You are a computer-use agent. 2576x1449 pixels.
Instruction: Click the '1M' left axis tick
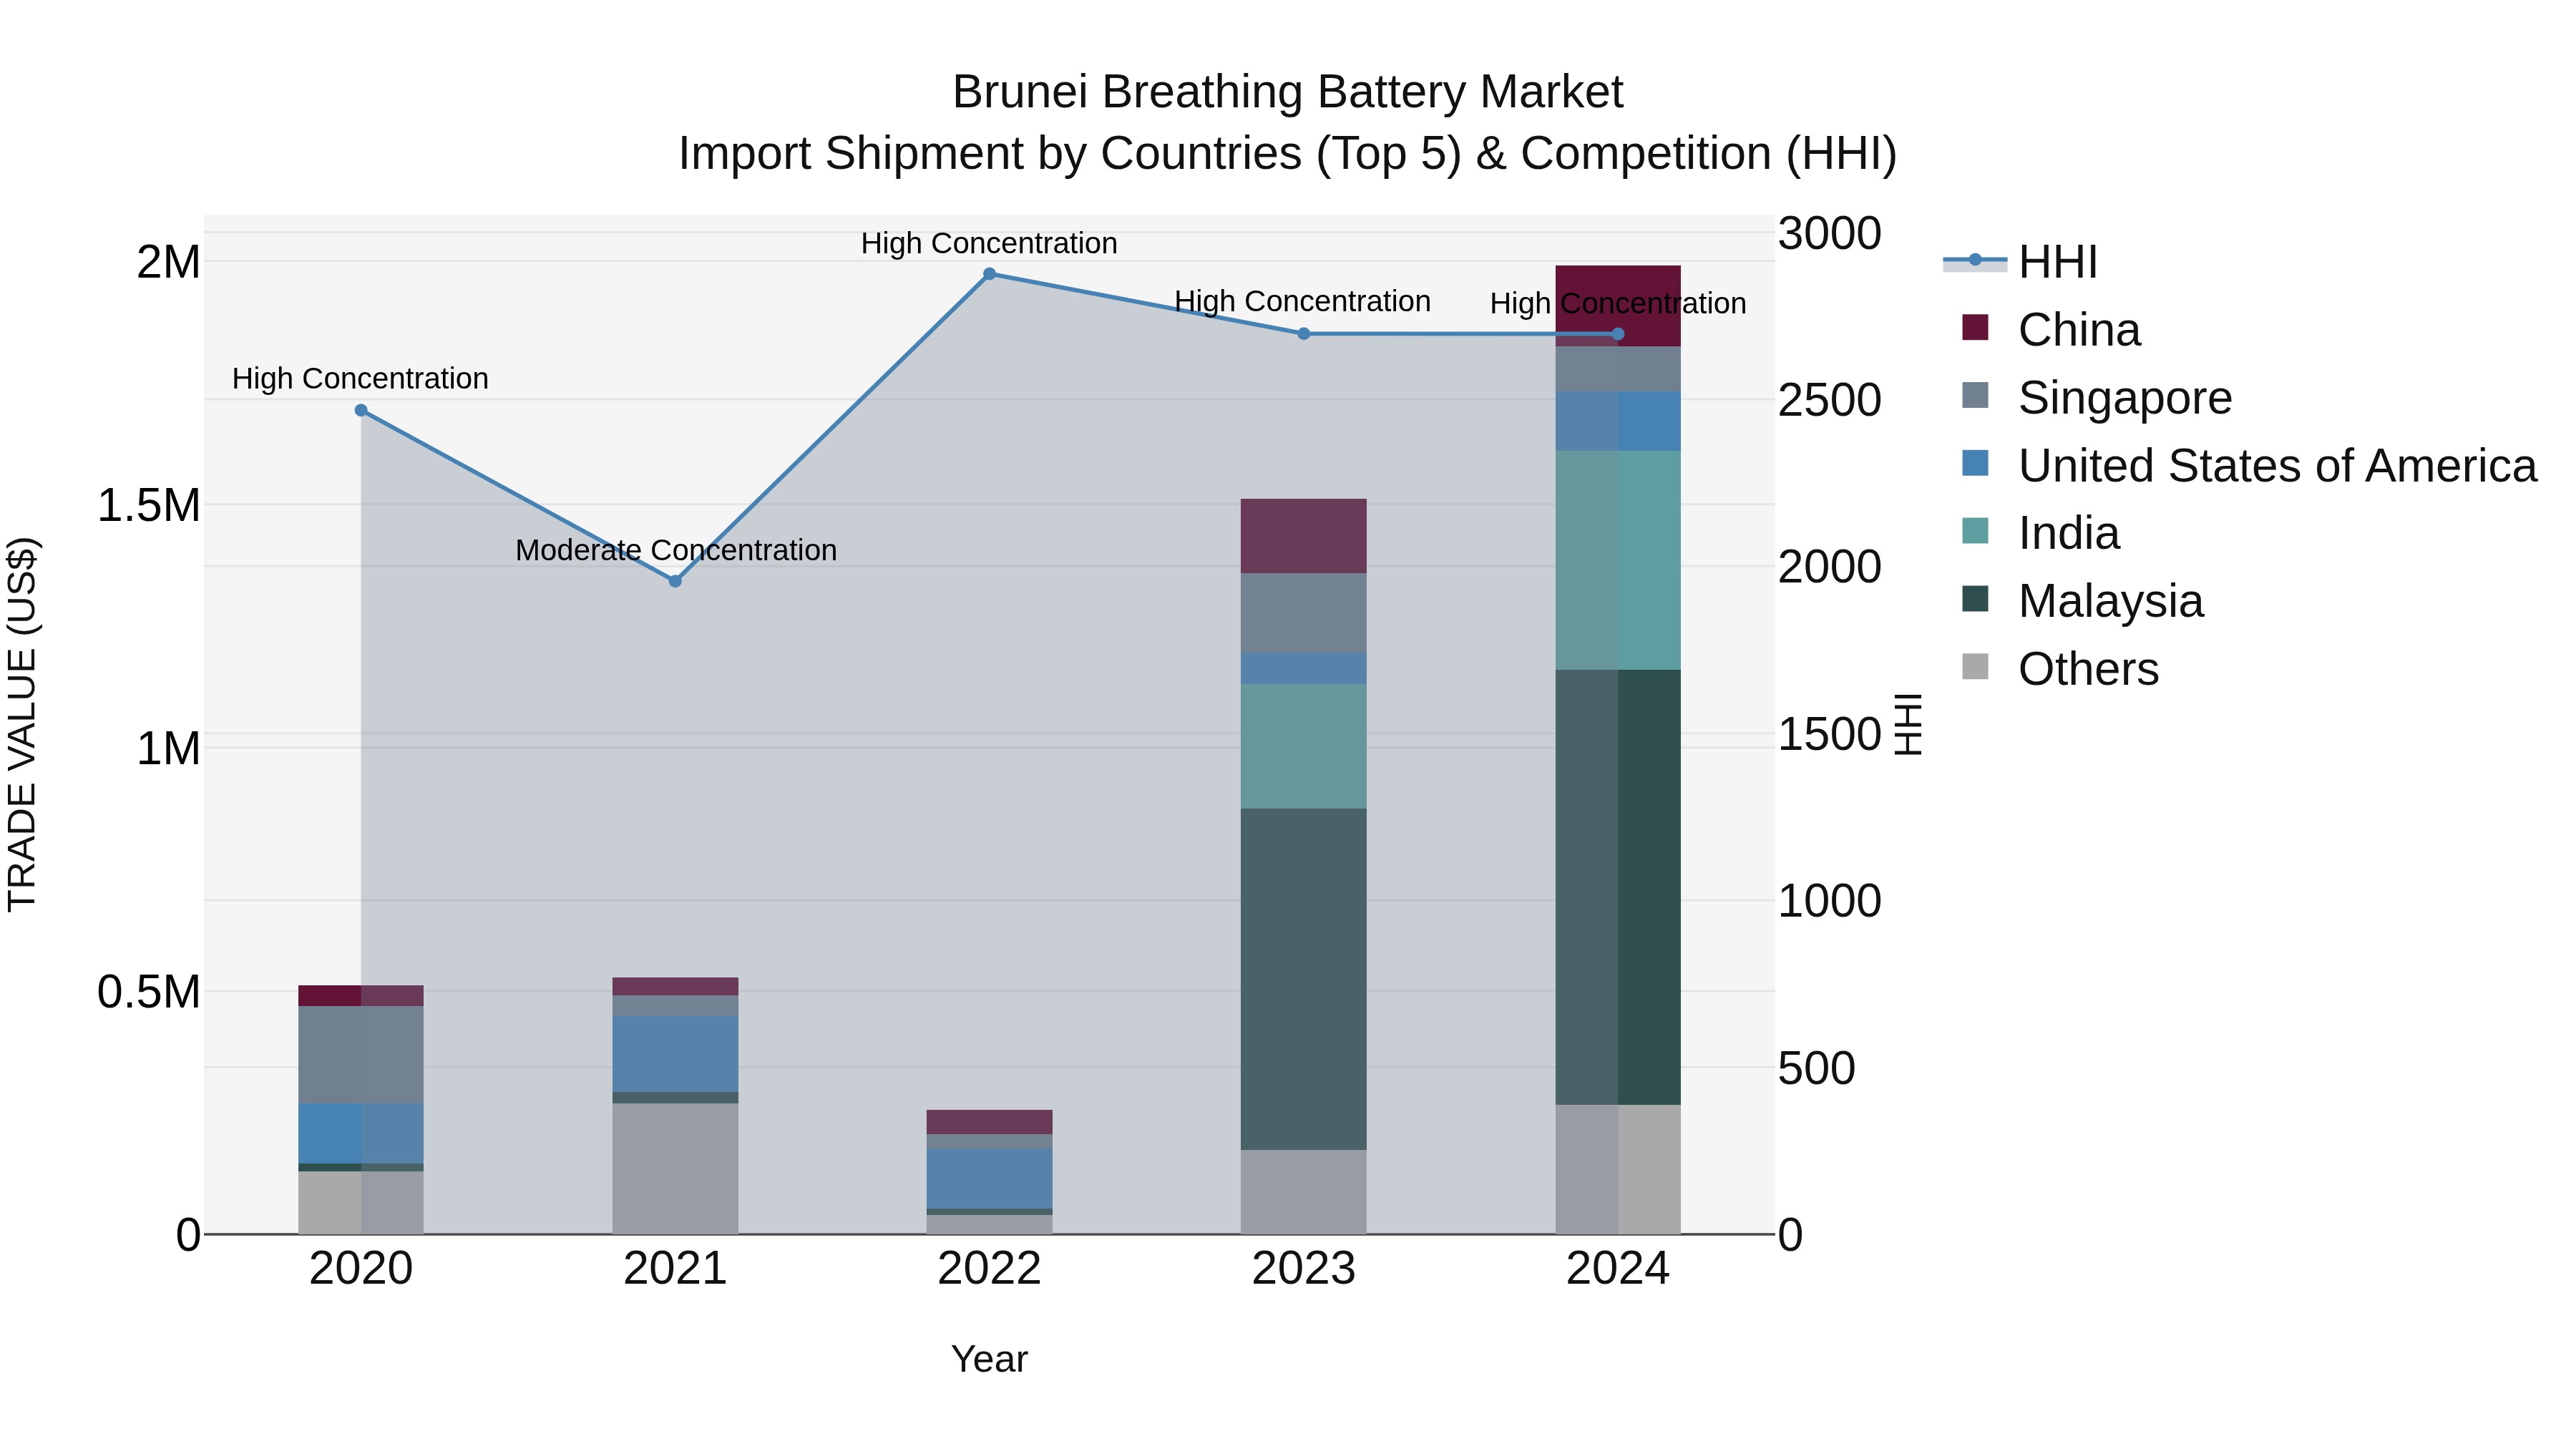pos(168,749)
